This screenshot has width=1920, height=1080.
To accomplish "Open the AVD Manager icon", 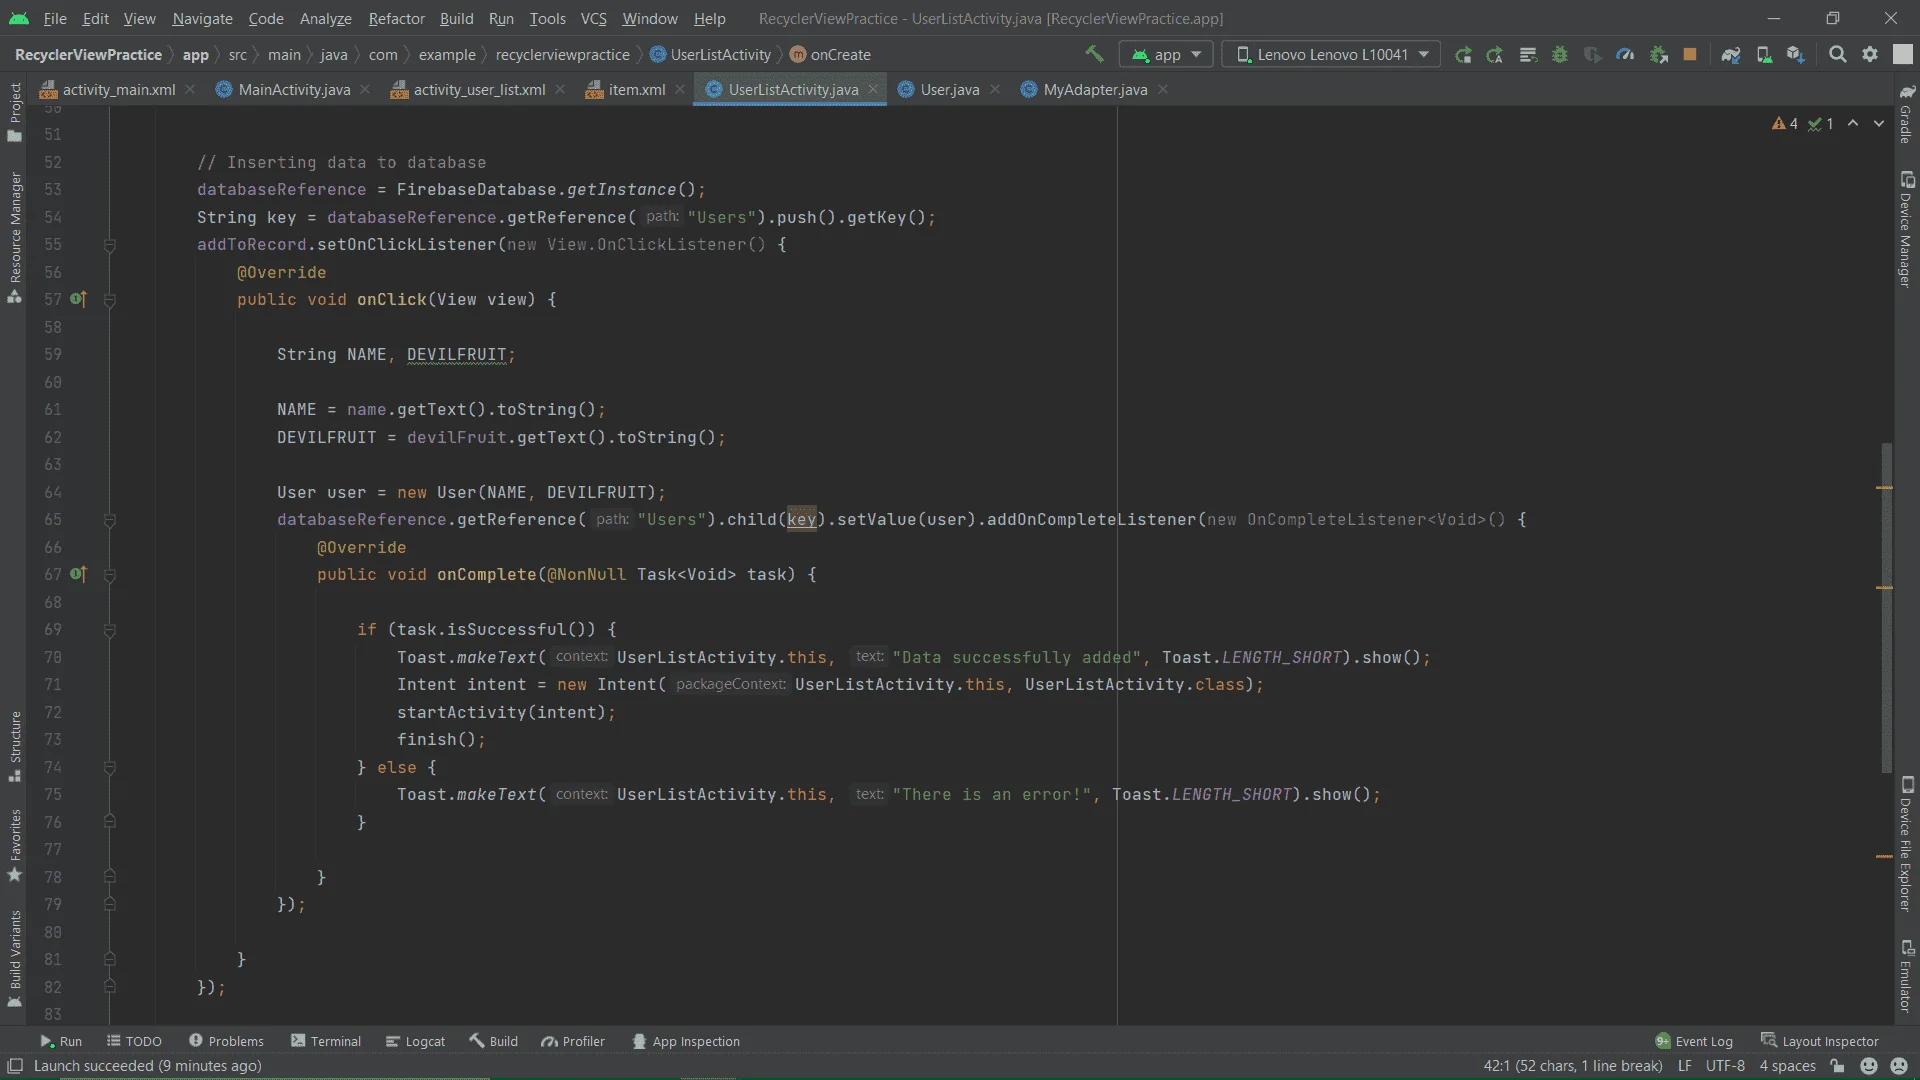I will pos(1764,54).
